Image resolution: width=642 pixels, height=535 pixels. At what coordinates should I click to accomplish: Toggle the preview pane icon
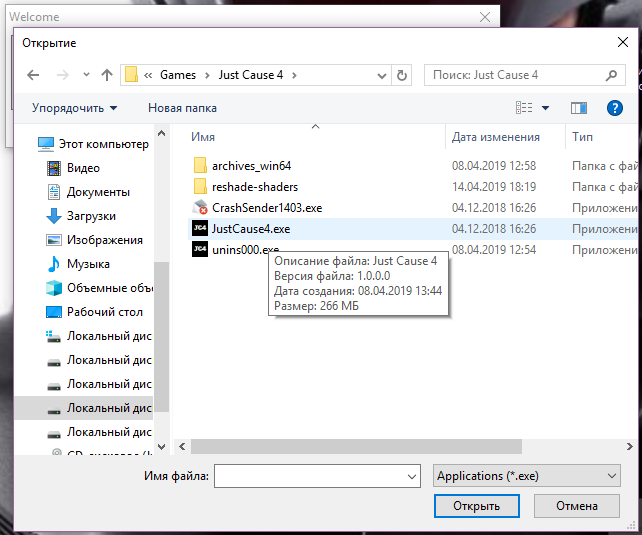[x=579, y=108]
